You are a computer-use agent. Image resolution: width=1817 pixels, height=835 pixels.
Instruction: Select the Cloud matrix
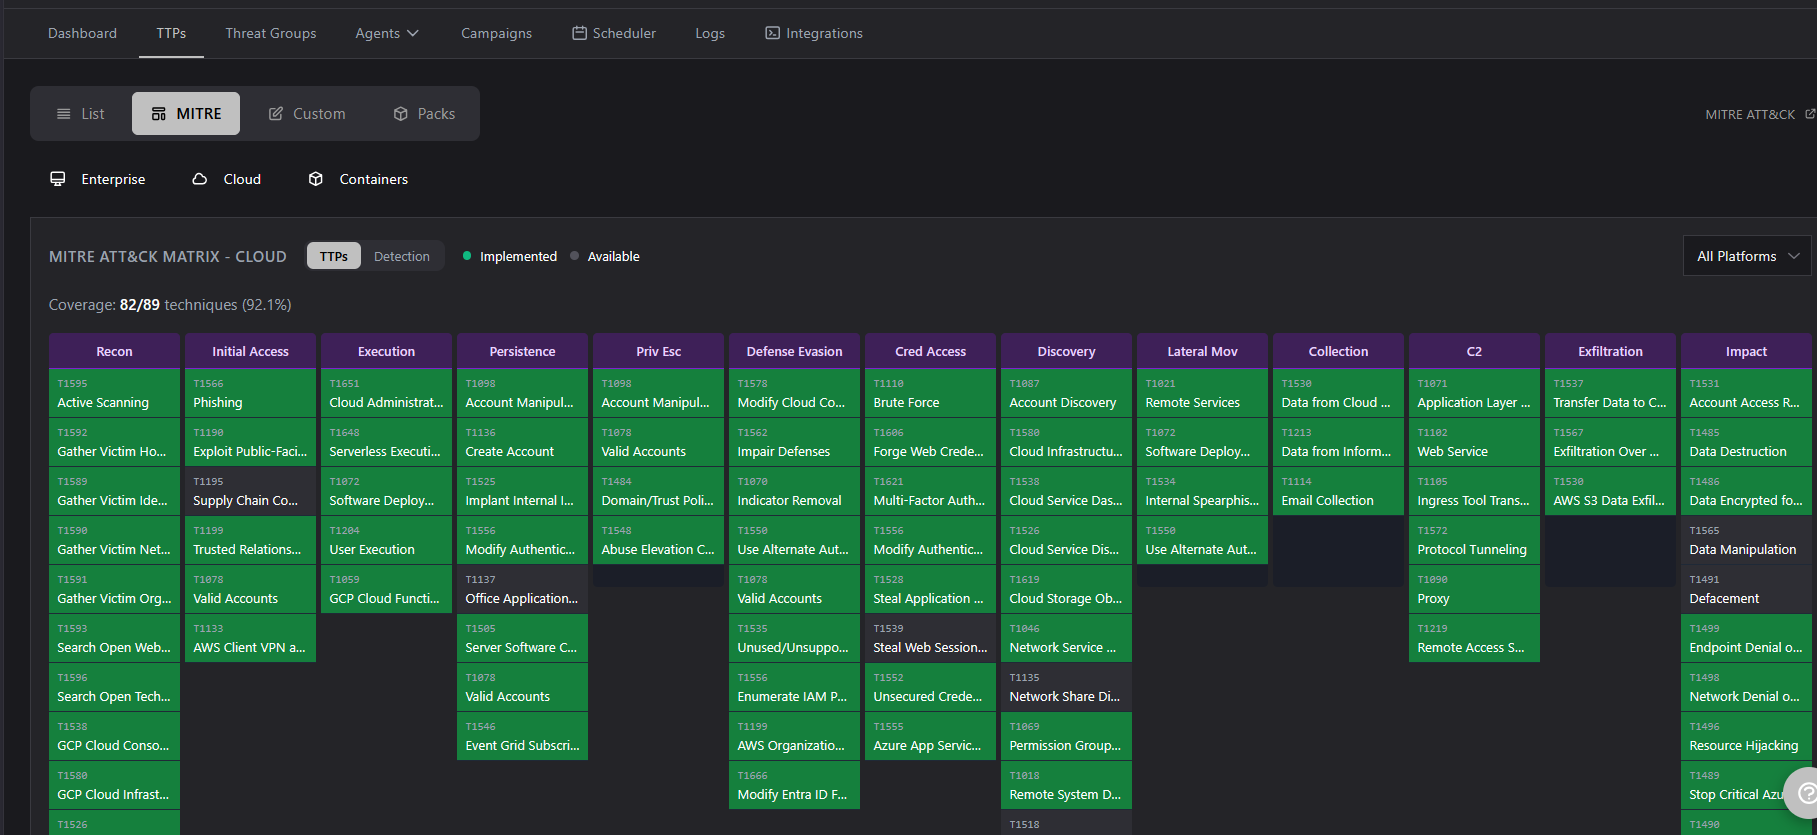tap(227, 179)
